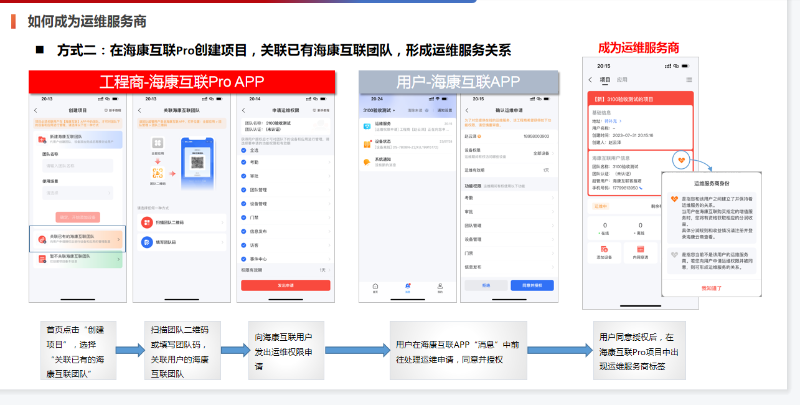The width and height of the screenshot is (800, 405).
Task: Expand 权限有效期 row in 申请运维权限
Action: tap(286, 270)
